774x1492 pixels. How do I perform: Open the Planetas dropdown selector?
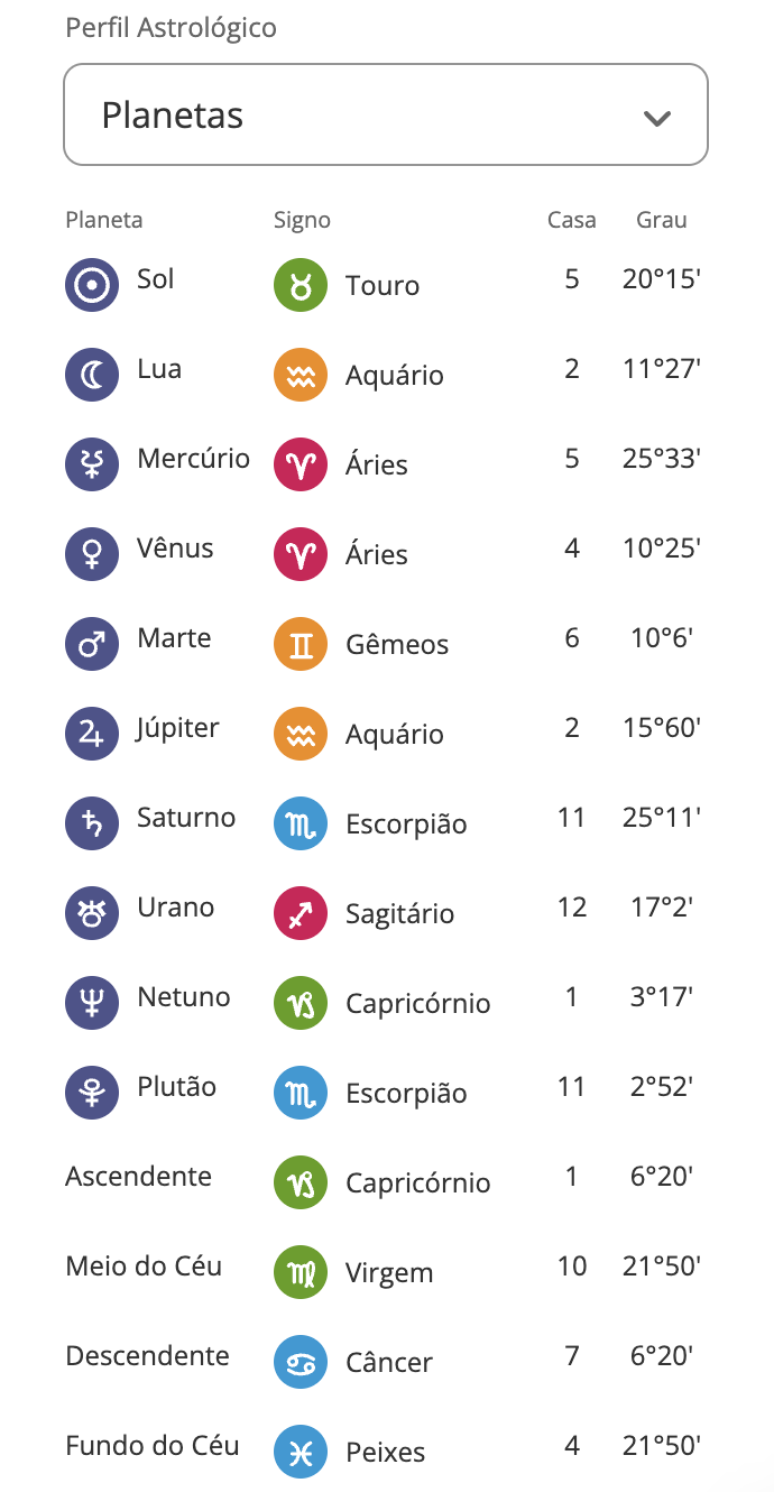coord(385,115)
